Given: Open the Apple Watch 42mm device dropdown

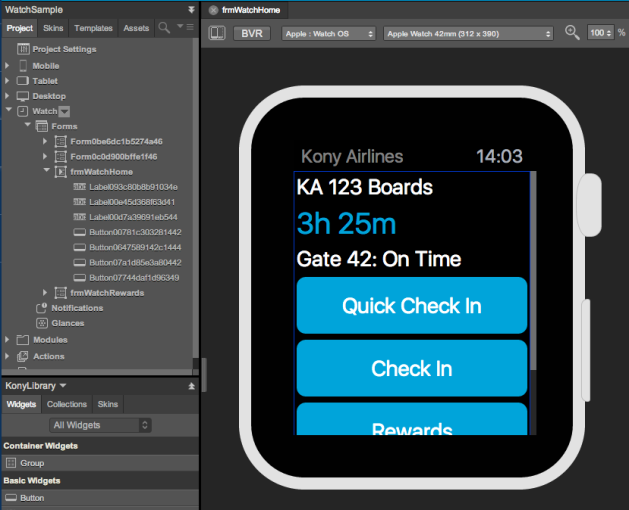Looking at the screenshot, I should [x=468, y=34].
